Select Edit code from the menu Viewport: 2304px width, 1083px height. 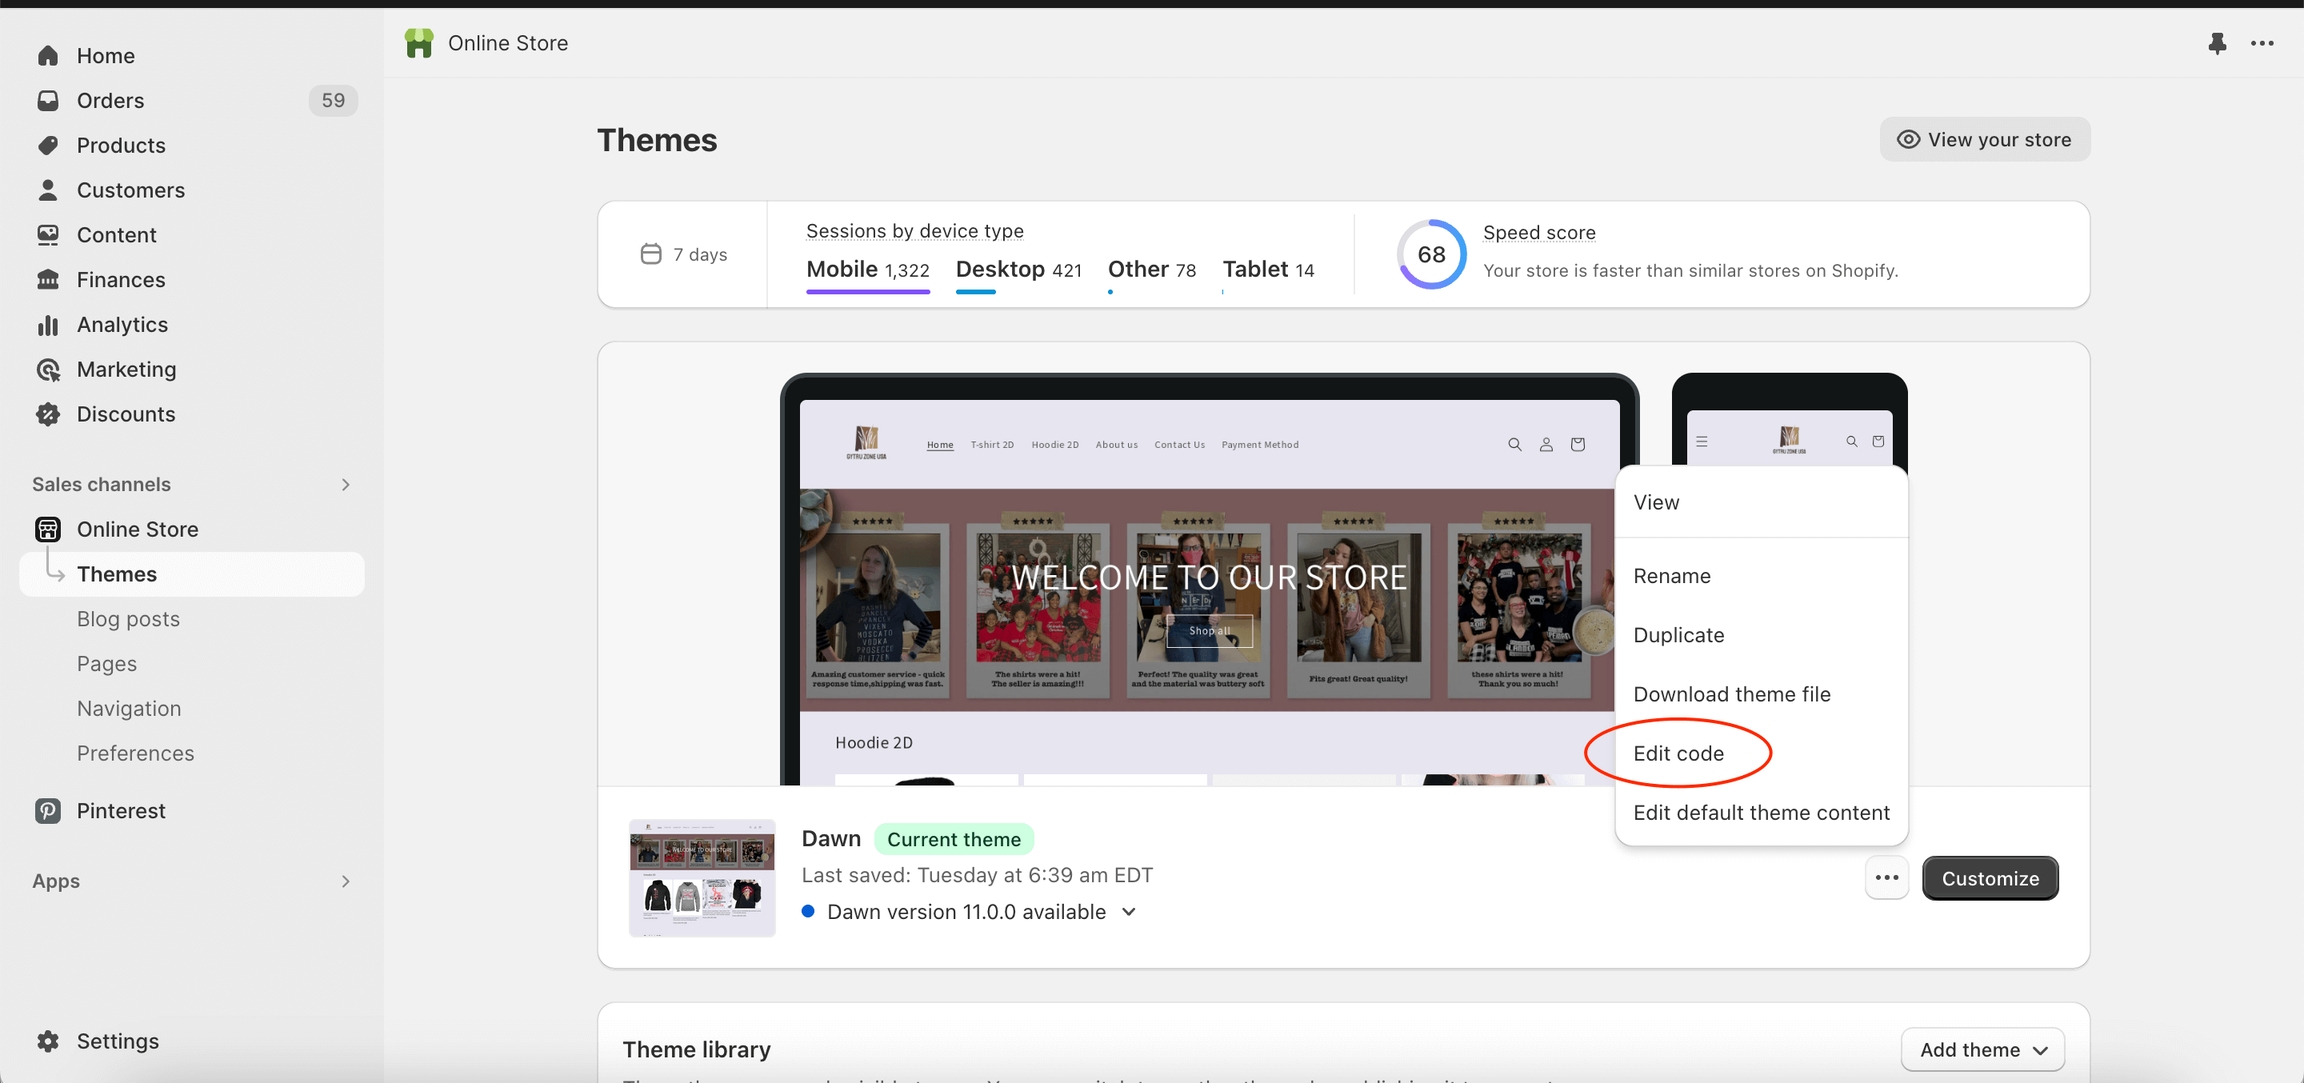click(1678, 753)
